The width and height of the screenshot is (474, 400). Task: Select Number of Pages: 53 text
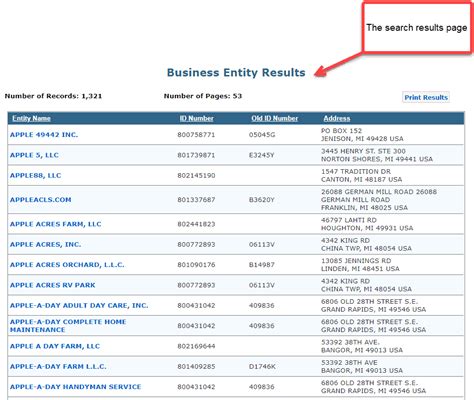coord(203,96)
